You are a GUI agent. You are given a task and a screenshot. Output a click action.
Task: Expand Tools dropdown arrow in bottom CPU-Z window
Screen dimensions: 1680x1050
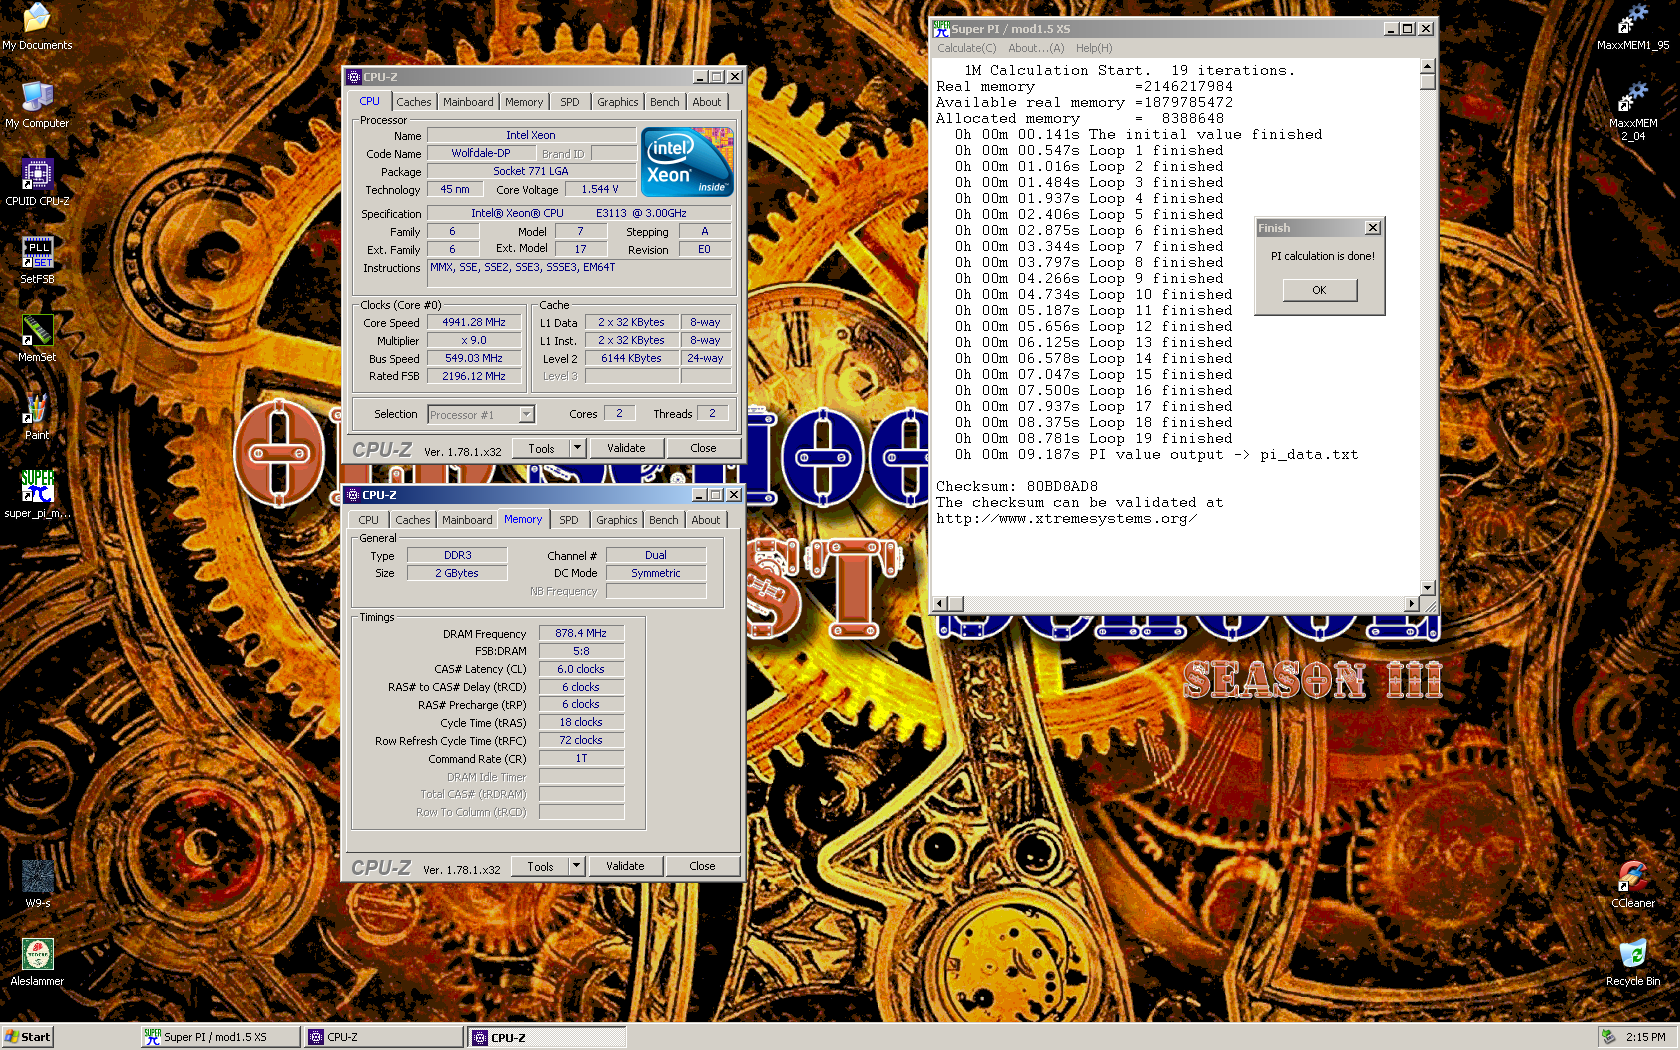pos(576,866)
